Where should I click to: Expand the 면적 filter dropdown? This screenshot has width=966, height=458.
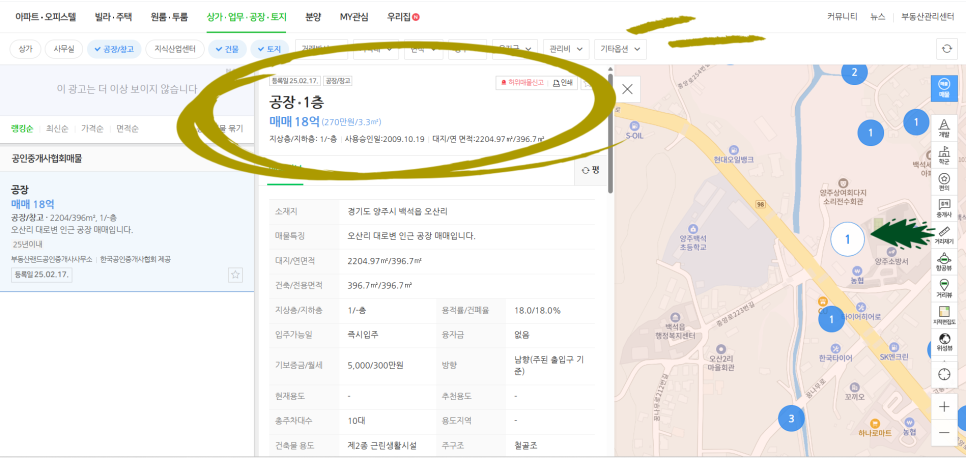coord(424,49)
